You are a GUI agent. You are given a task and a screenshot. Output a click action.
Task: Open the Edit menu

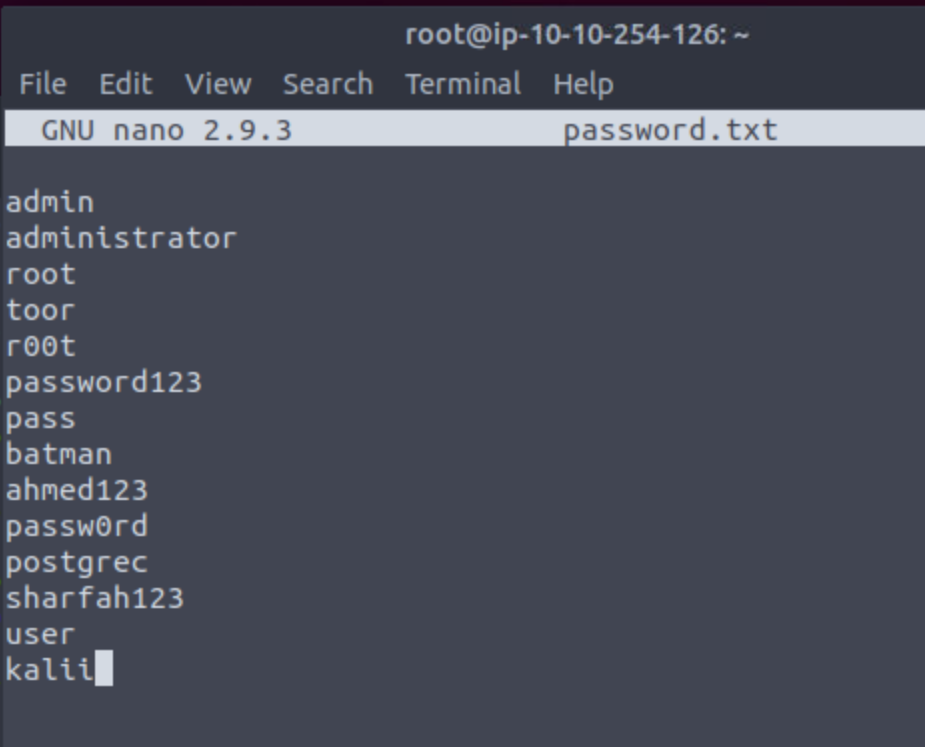coord(126,84)
